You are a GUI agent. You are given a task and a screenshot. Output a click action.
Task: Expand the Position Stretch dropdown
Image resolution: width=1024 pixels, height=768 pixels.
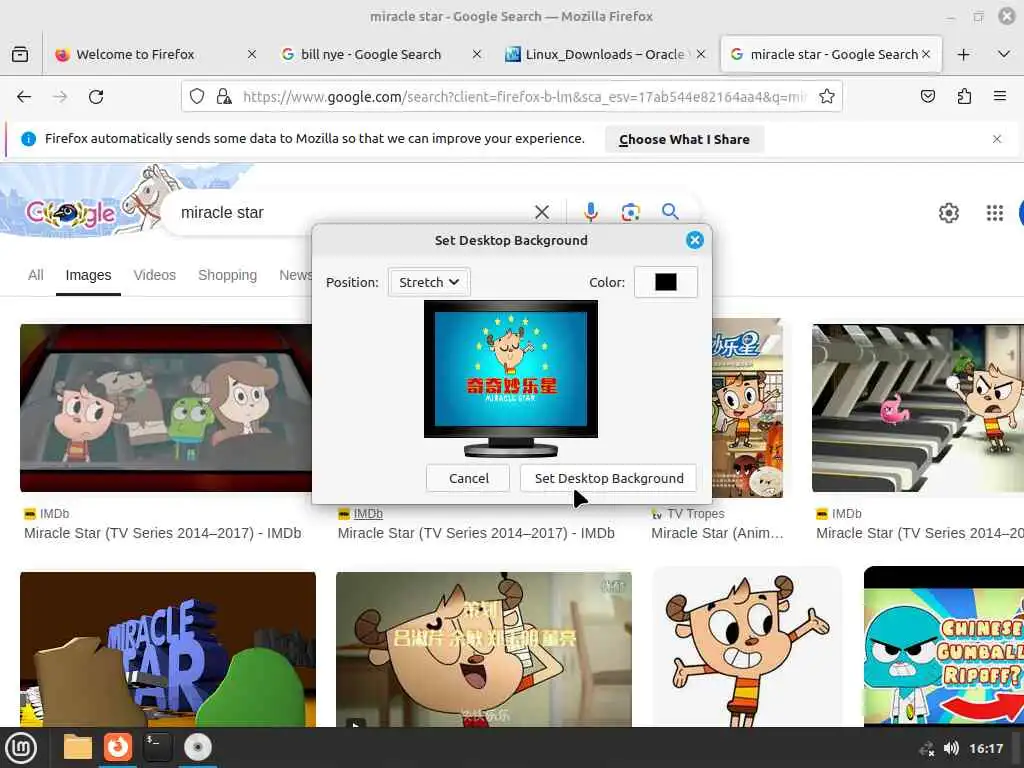tap(429, 282)
